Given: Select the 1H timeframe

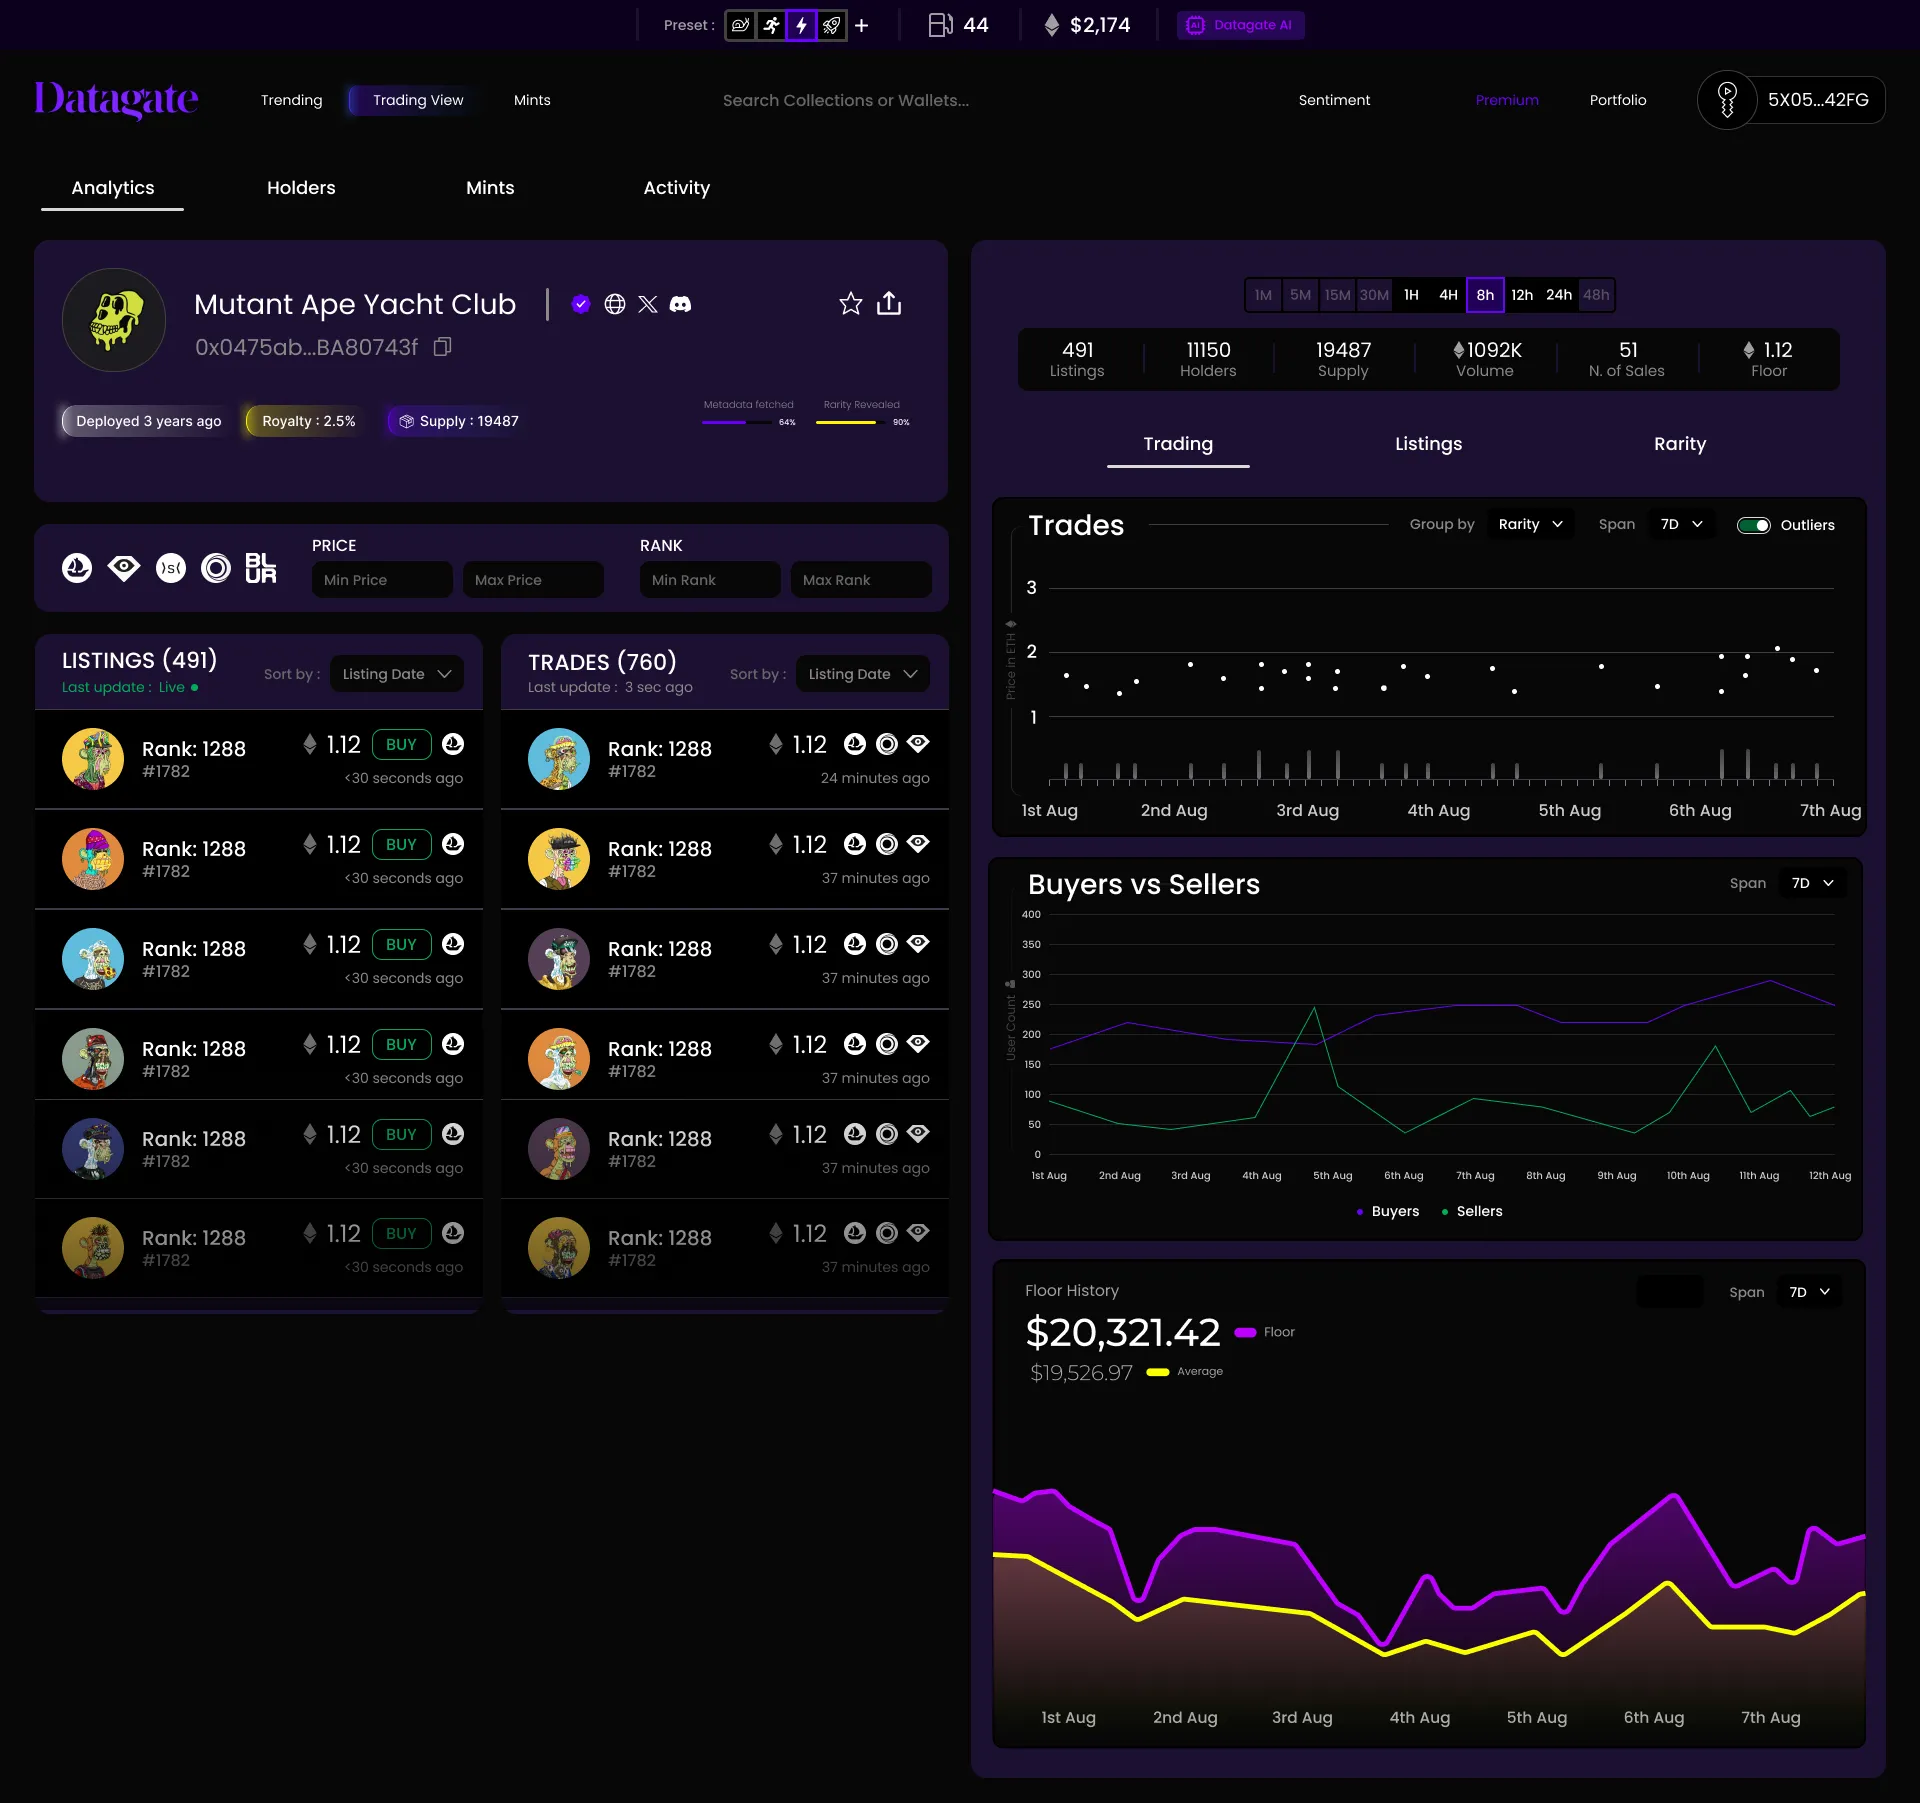Looking at the screenshot, I should click(1411, 295).
